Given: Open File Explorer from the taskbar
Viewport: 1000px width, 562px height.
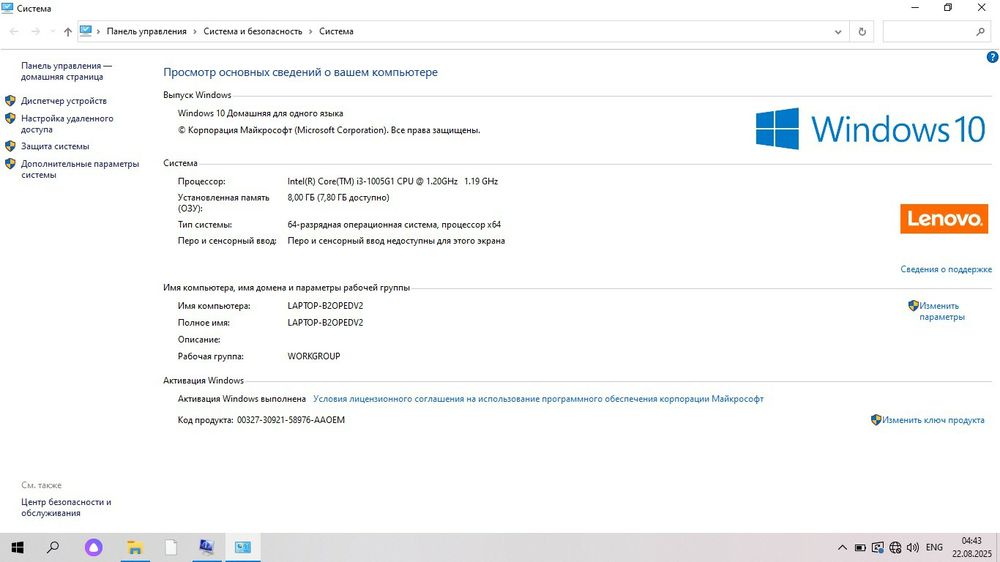Looking at the screenshot, I should pyautogui.click(x=135, y=547).
